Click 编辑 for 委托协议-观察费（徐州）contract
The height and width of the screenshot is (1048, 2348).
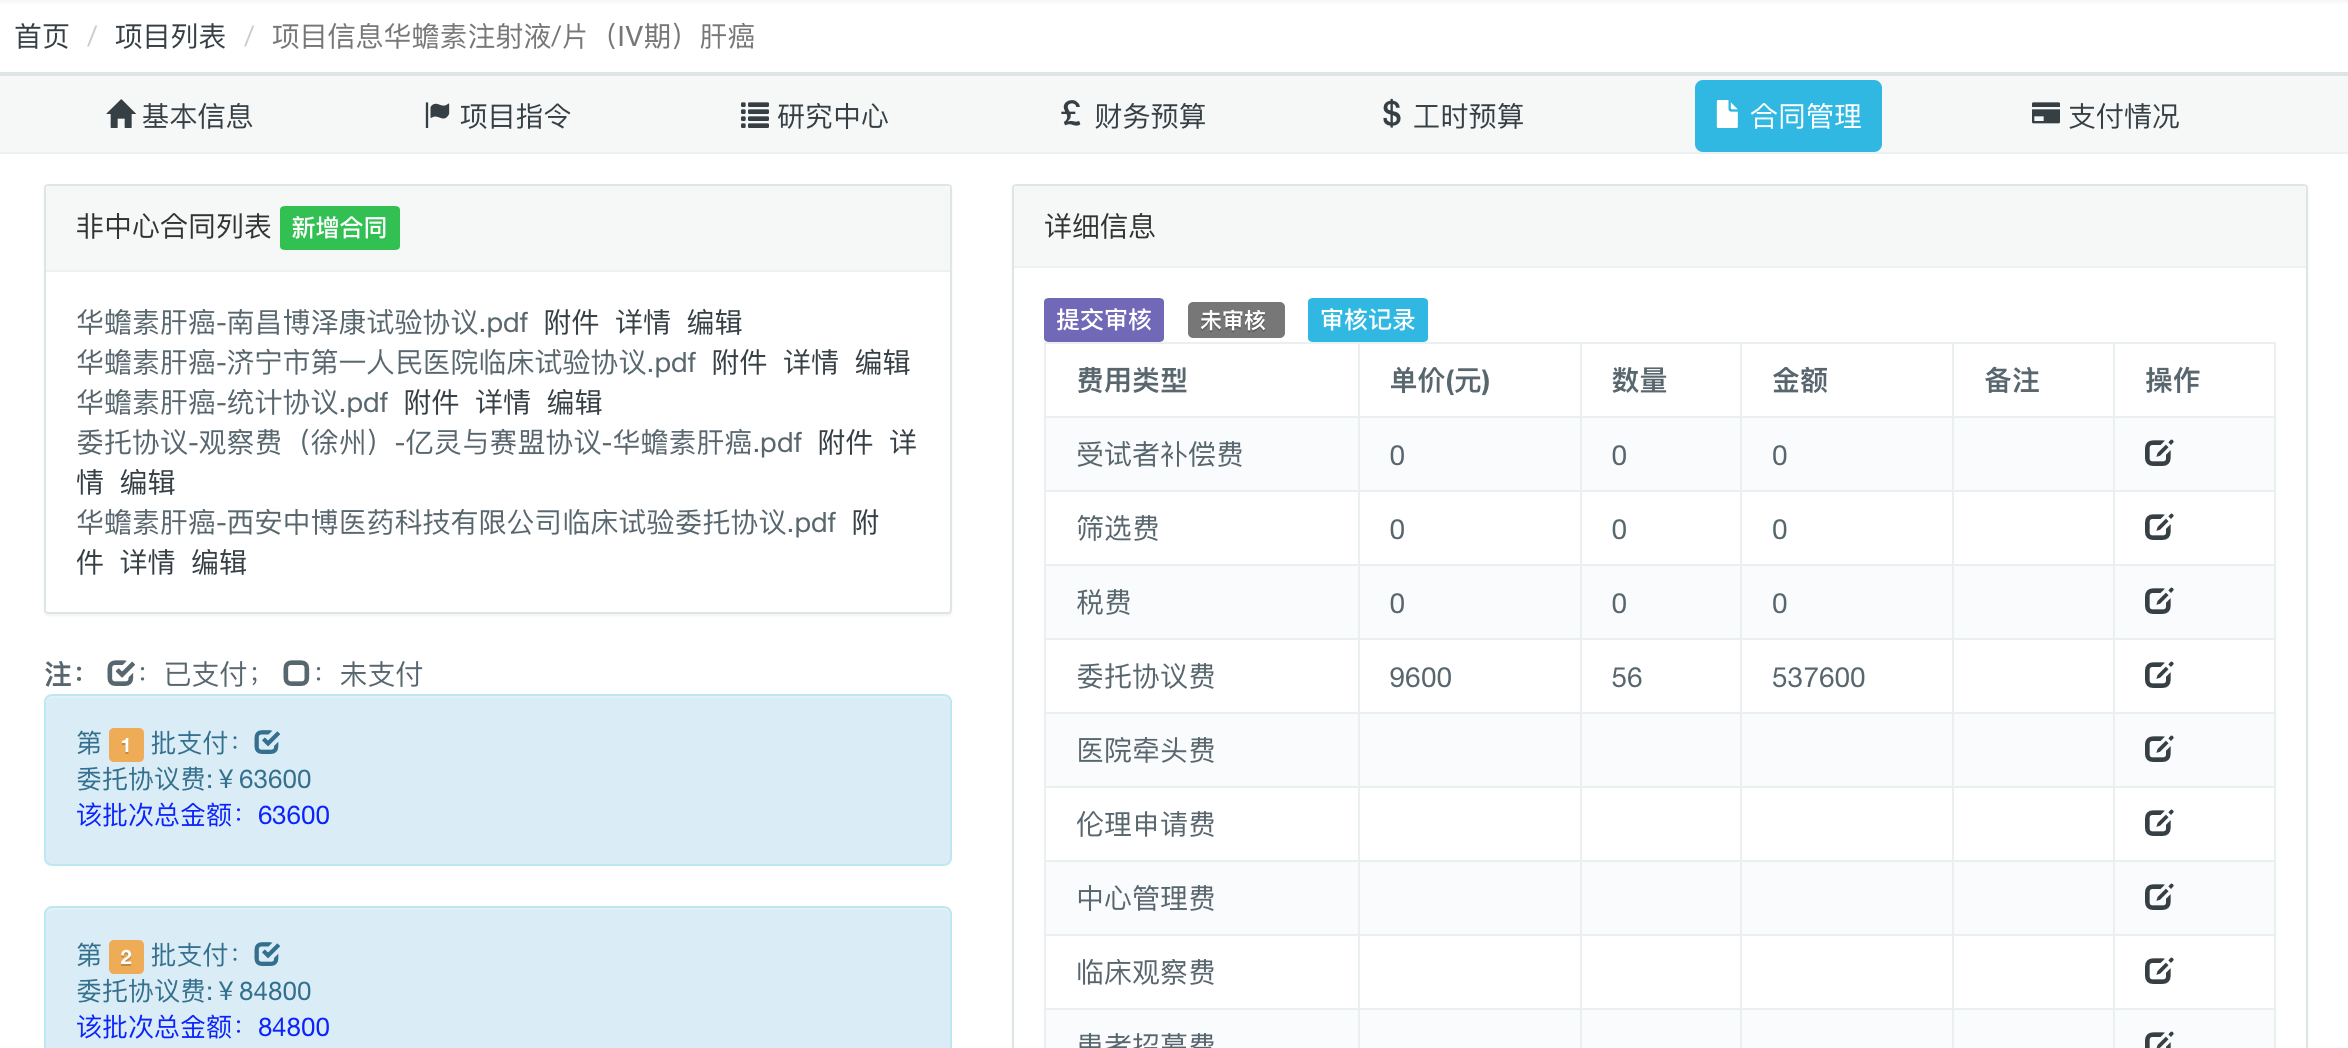(x=148, y=482)
